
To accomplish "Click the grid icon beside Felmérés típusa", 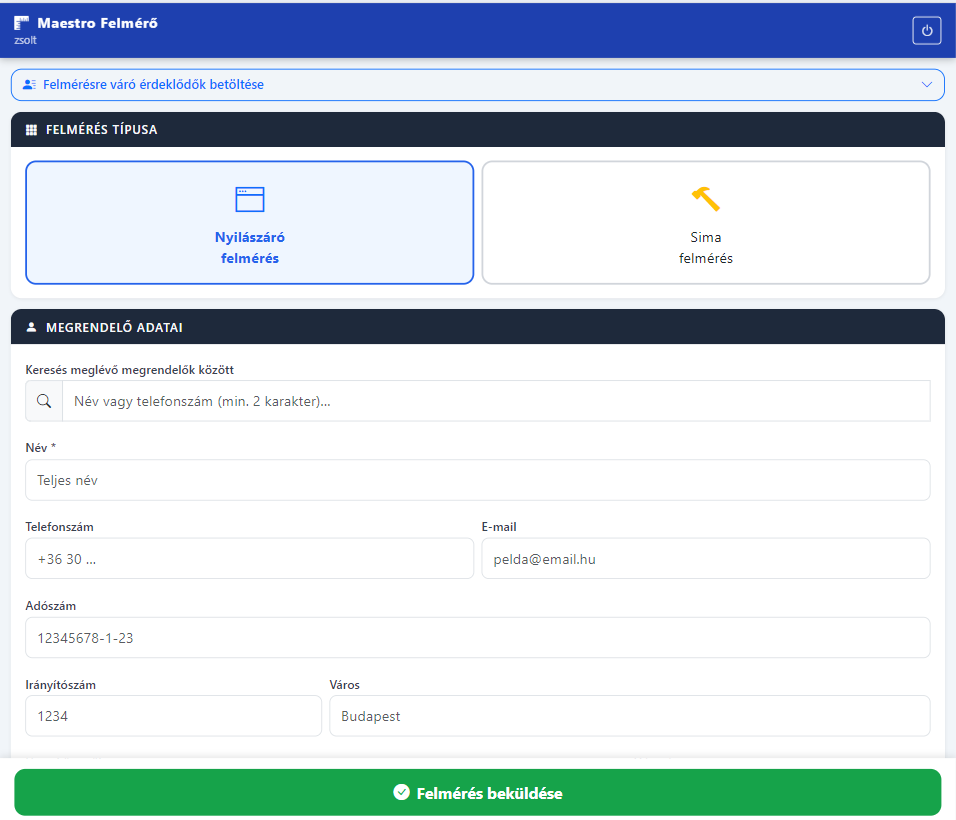I will (31, 130).
